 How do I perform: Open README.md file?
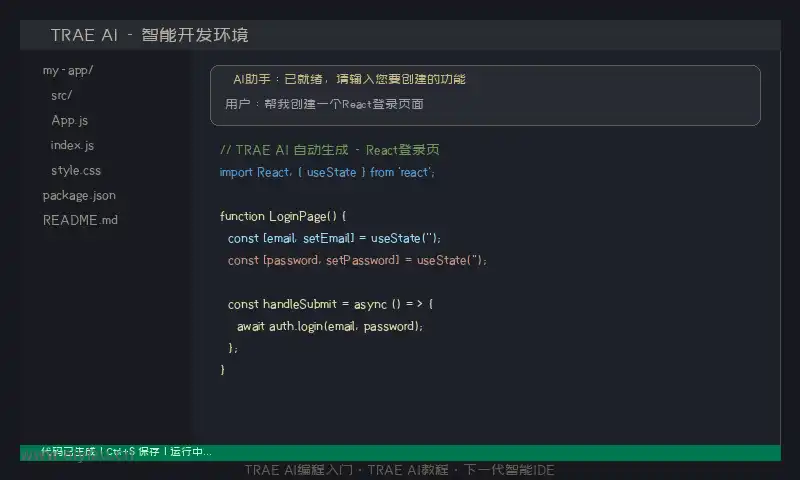pyautogui.click(x=80, y=220)
